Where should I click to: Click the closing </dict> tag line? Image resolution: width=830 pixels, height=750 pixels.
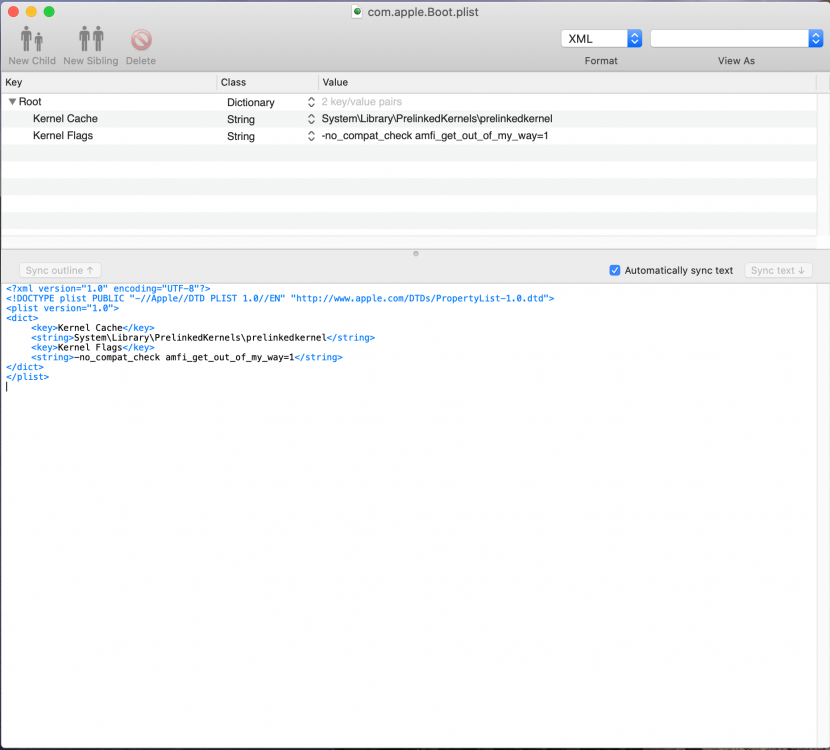pyautogui.click(x=25, y=367)
